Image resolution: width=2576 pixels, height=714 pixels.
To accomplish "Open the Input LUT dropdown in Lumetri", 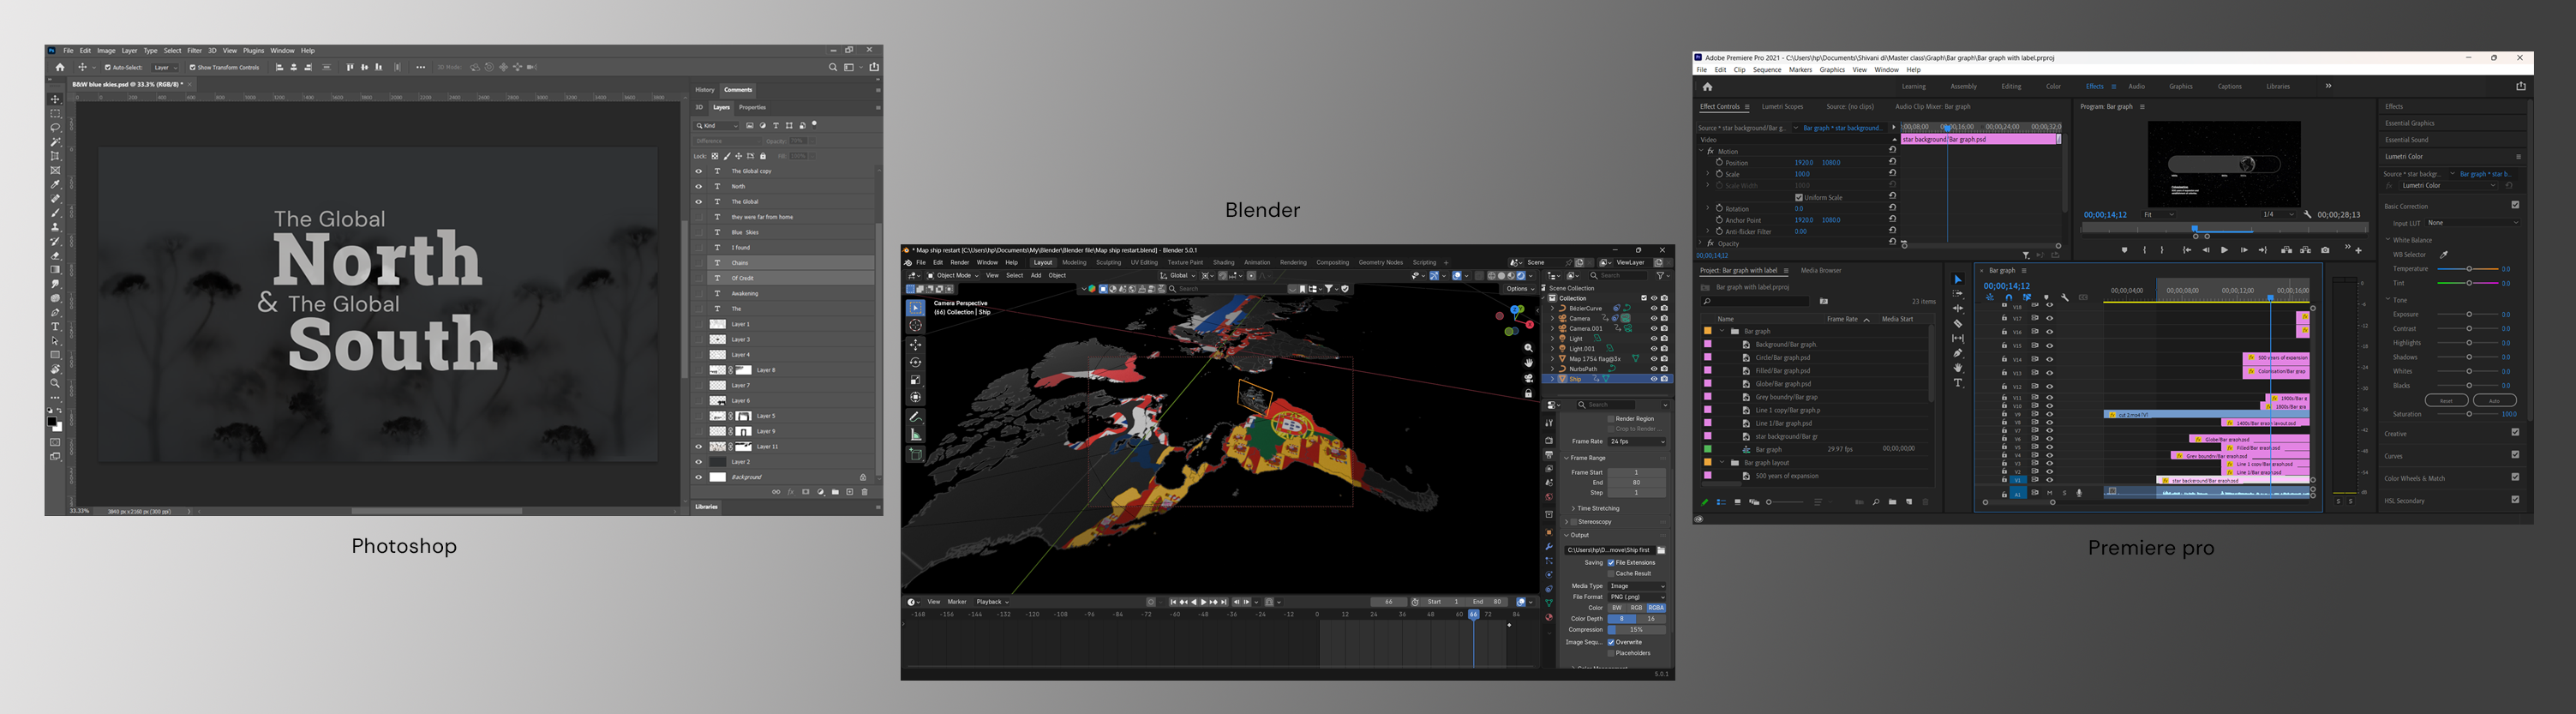I will coord(2473,223).
